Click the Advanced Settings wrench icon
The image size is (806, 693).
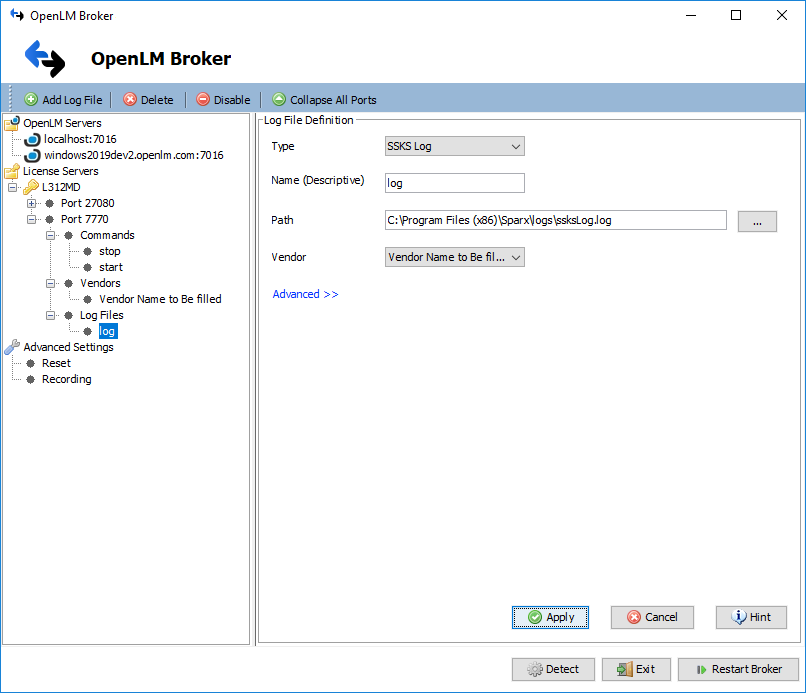[11, 346]
